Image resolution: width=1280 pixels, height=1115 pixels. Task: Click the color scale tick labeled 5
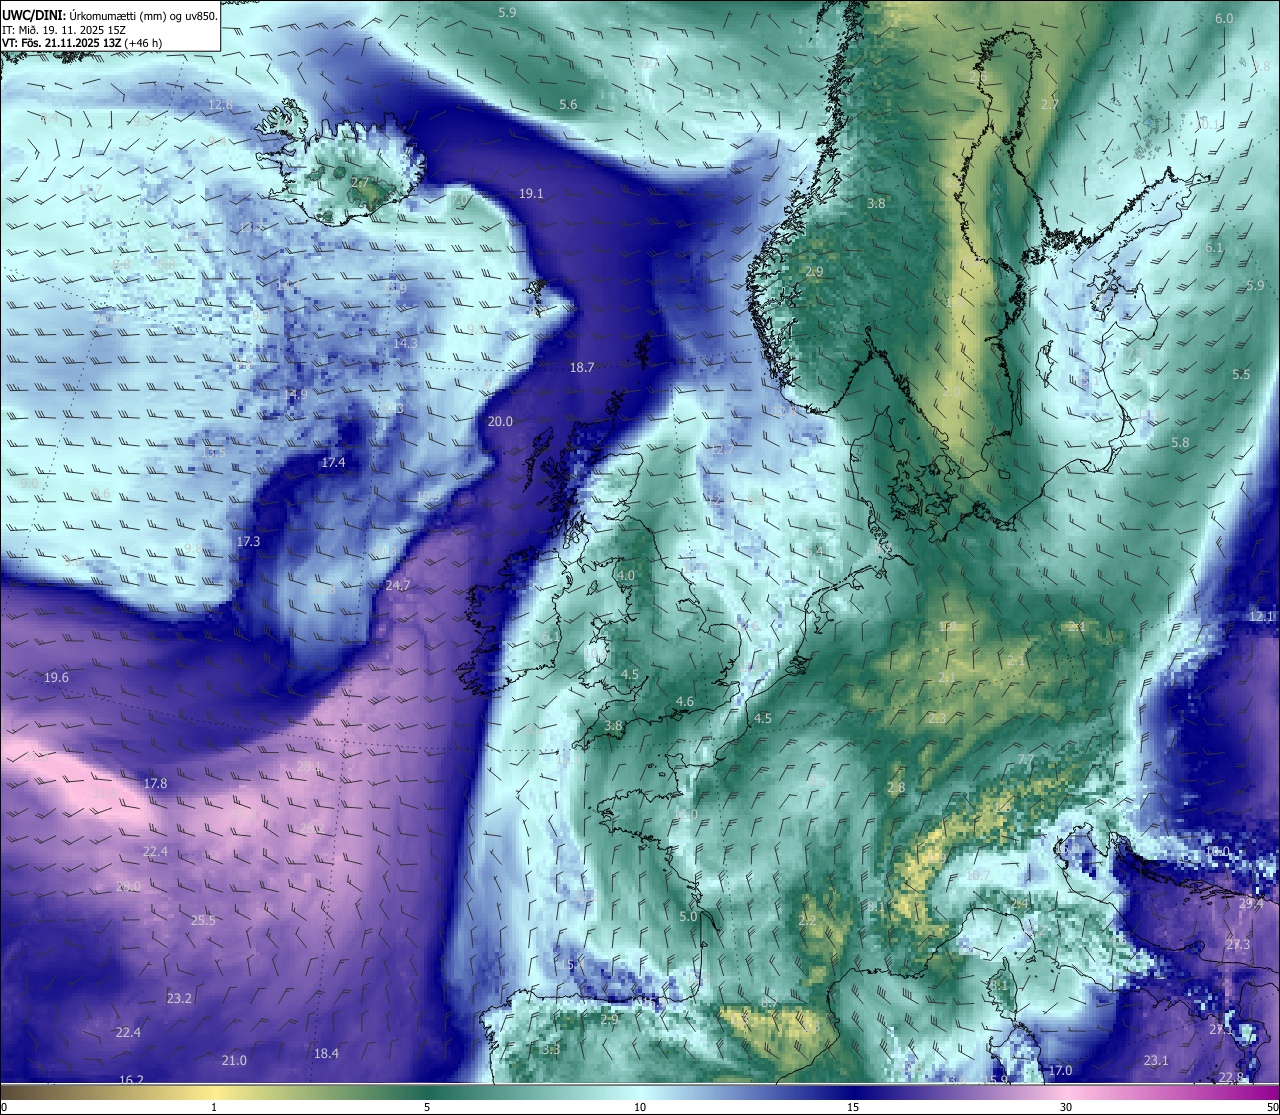point(427,1107)
